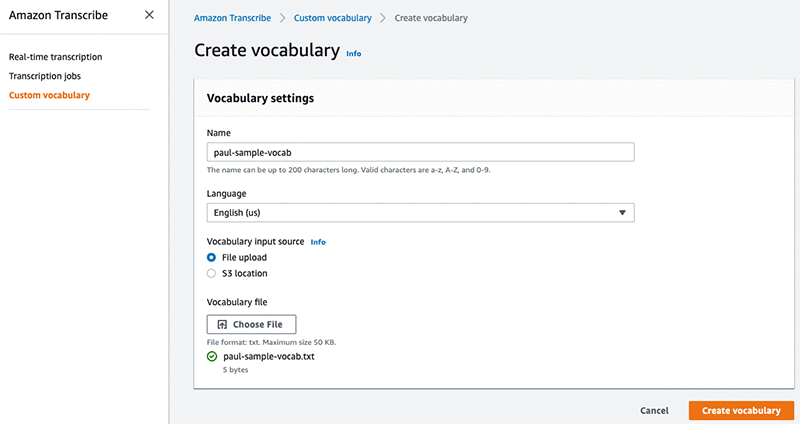Screen dimensions: 800x424
Task: Open Info link next to Create vocabulary heading
Action: [x=353, y=53]
